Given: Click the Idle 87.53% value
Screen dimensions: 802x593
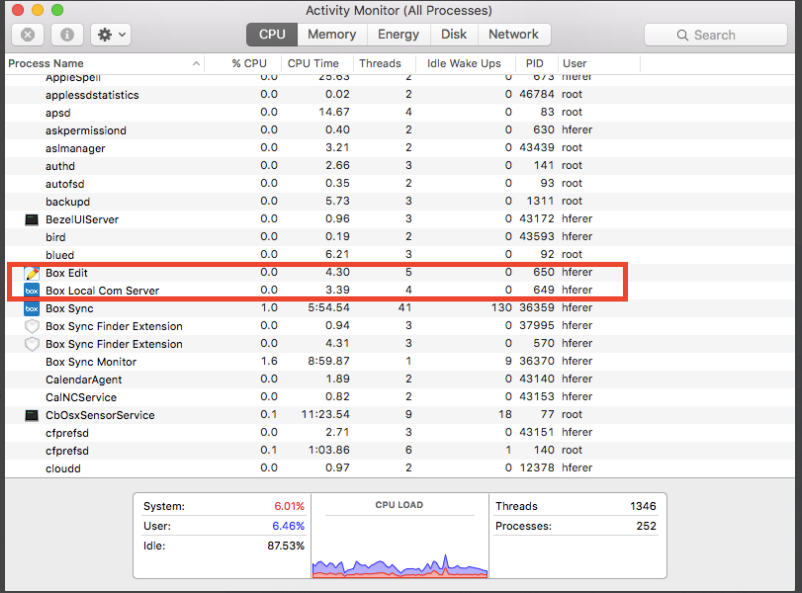Looking at the screenshot, I should 285,546.
